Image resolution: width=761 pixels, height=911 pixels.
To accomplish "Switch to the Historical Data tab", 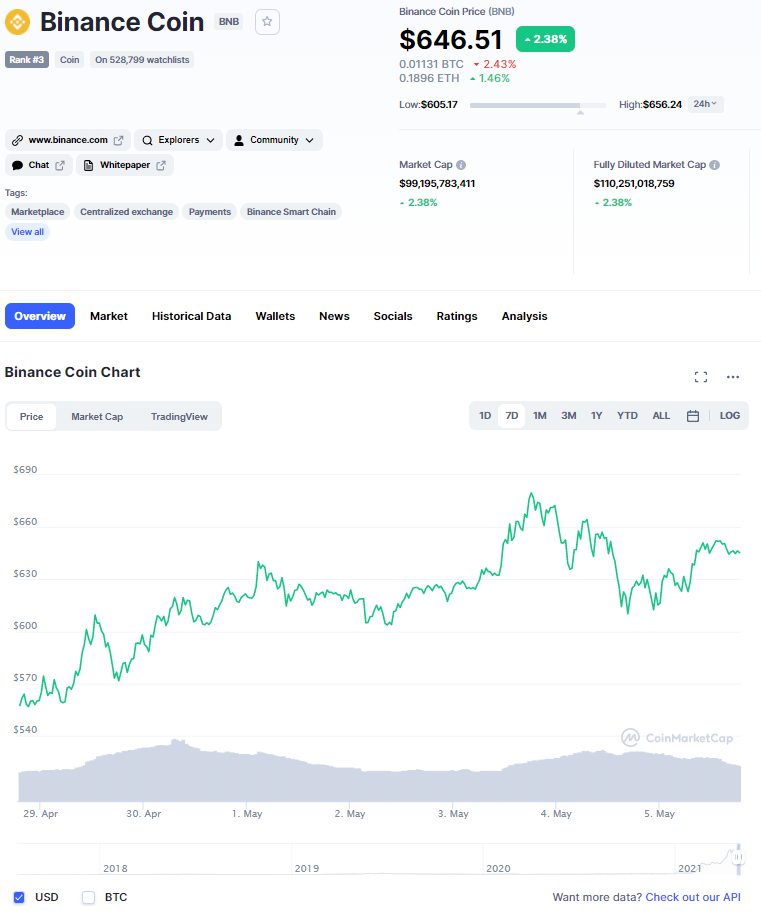I will (x=191, y=316).
